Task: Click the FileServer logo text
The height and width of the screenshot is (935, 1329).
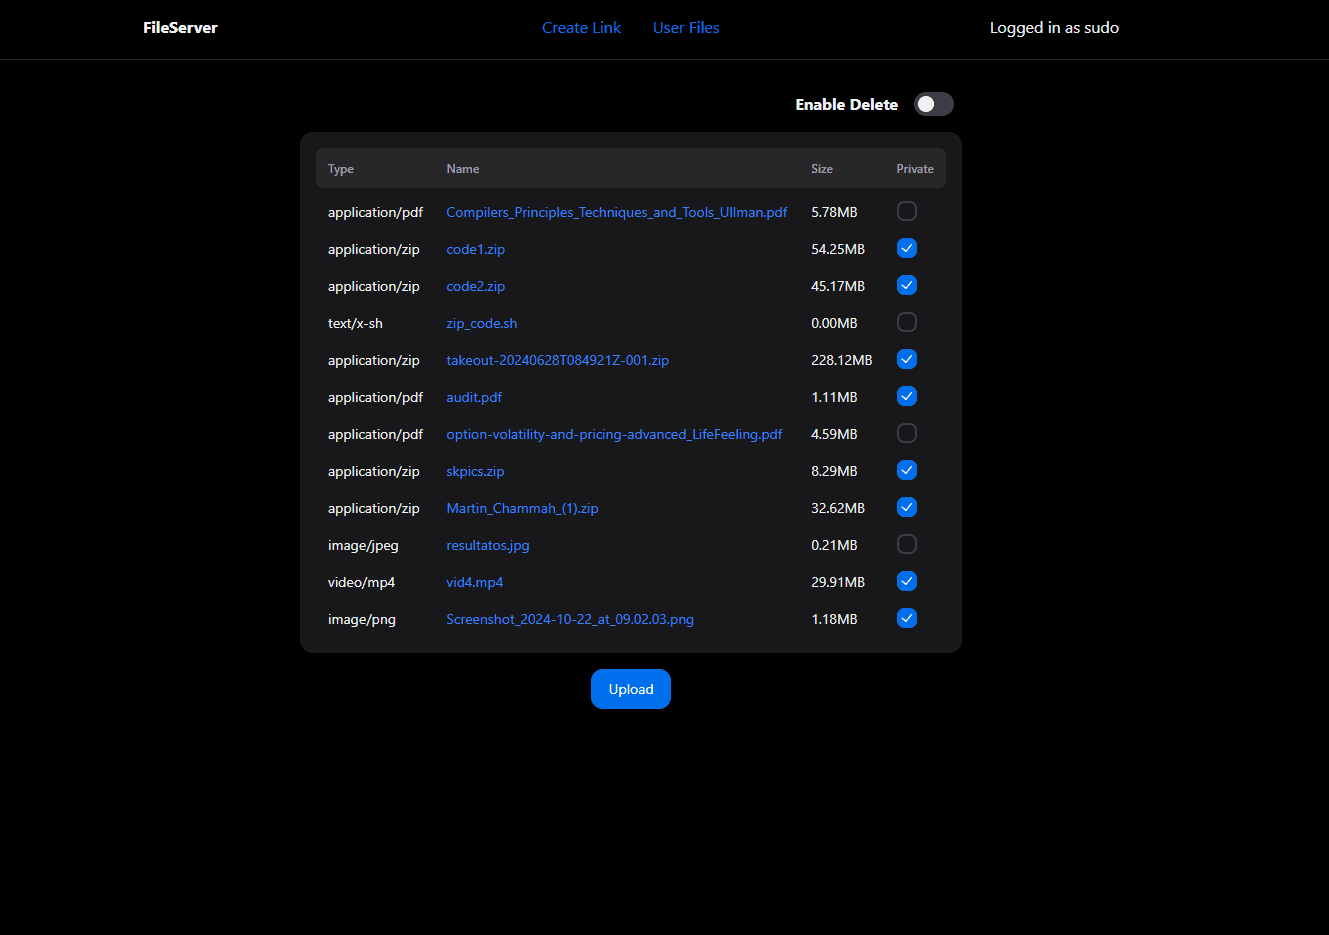Action: 180,27
